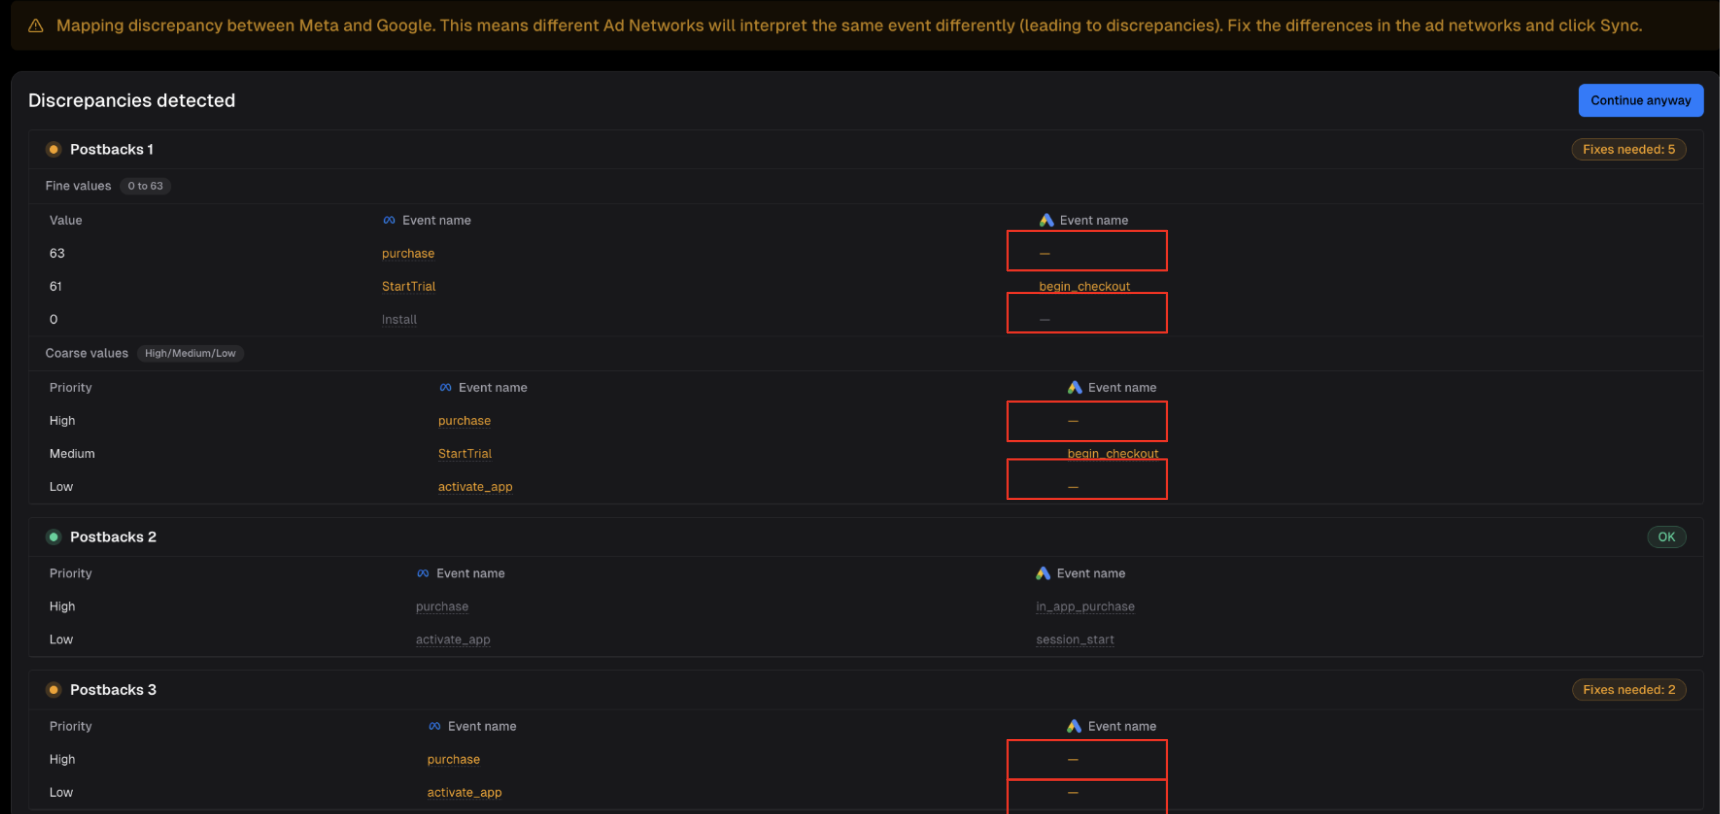Image resolution: width=1720 pixels, height=814 pixels.
Task: Click the 'Fixes needed: 2' badge on Postbacks 3
Action: 1628,690
